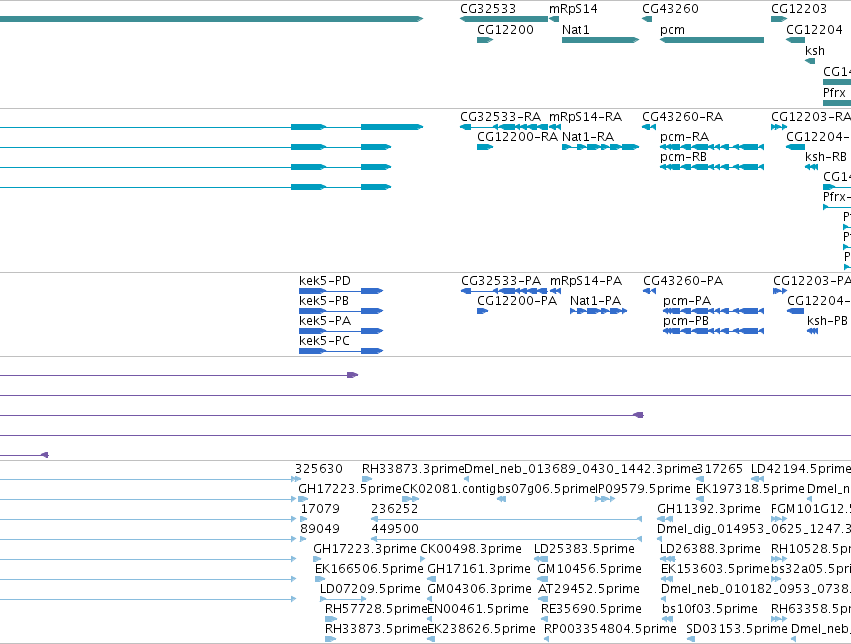851x644 pixels.
Task: Click the 449500 feature label
Action: [395, 529]
